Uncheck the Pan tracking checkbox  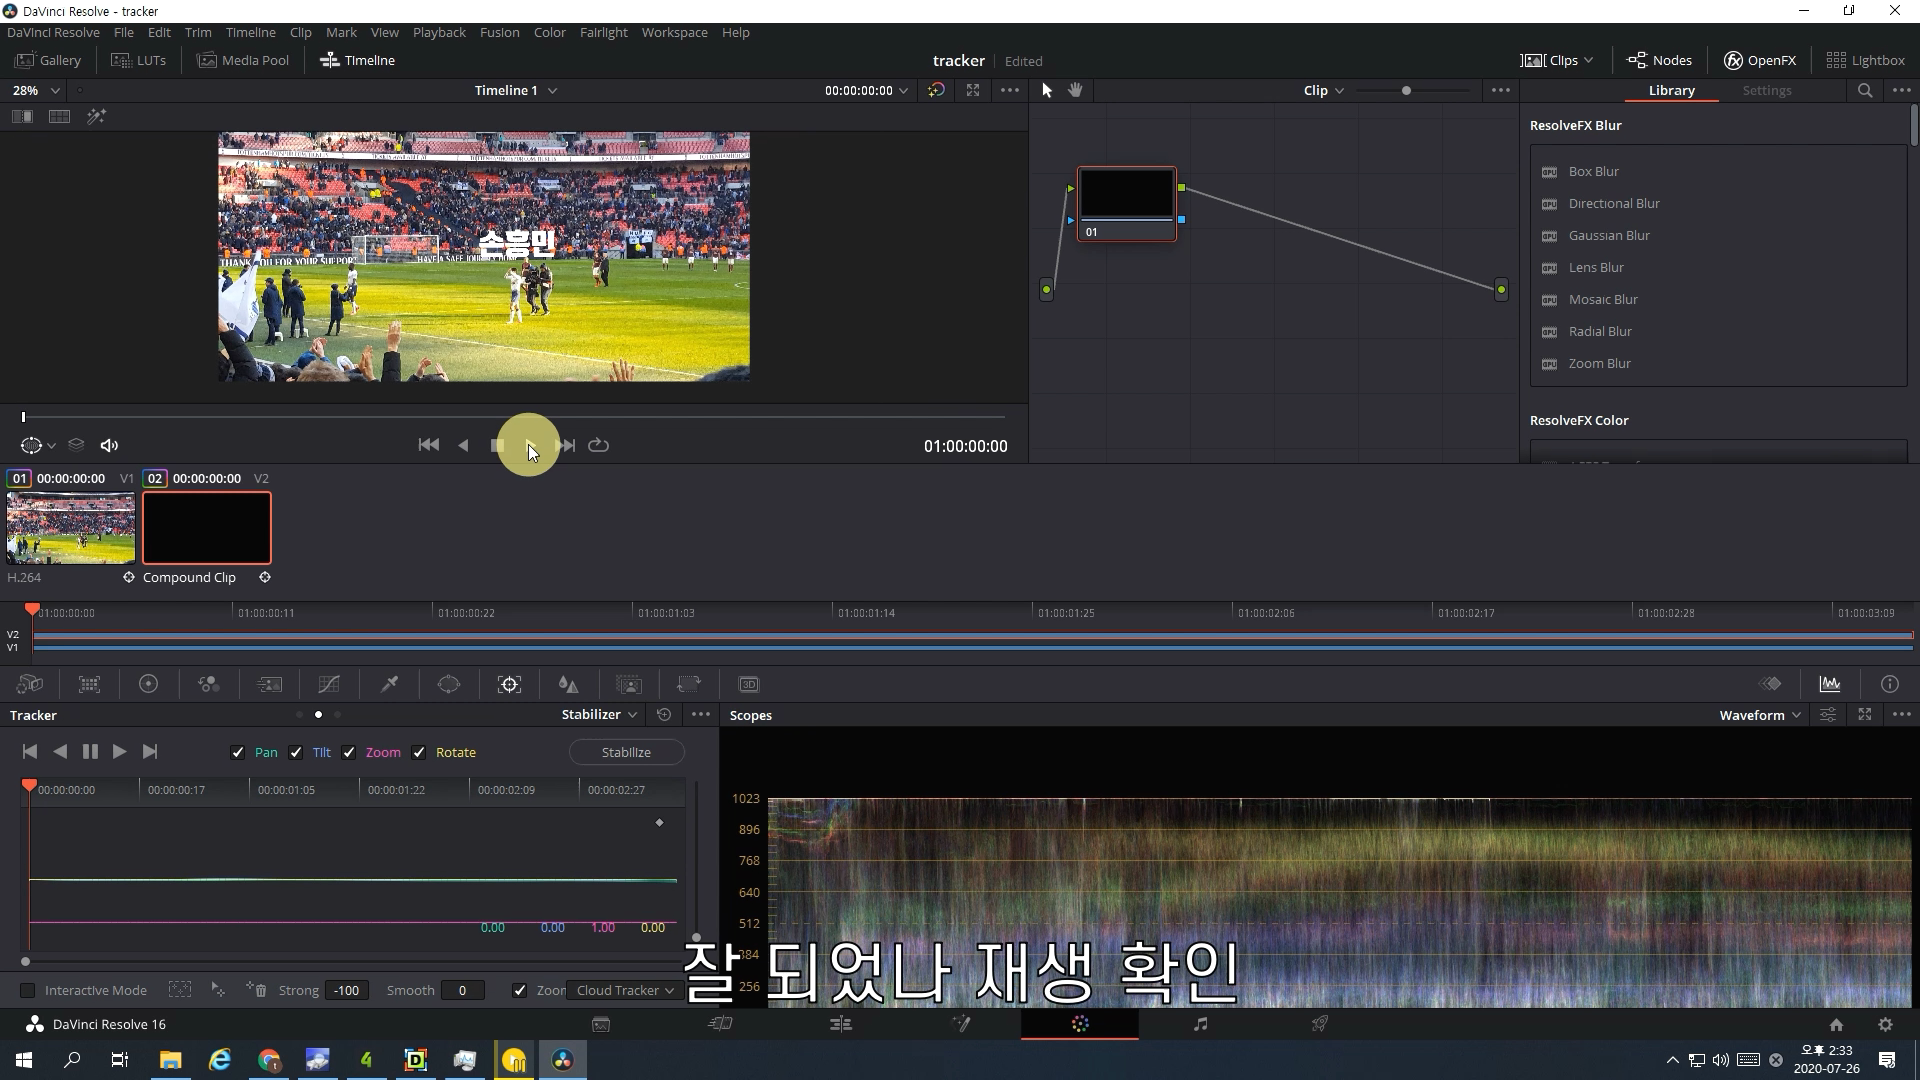238,752
